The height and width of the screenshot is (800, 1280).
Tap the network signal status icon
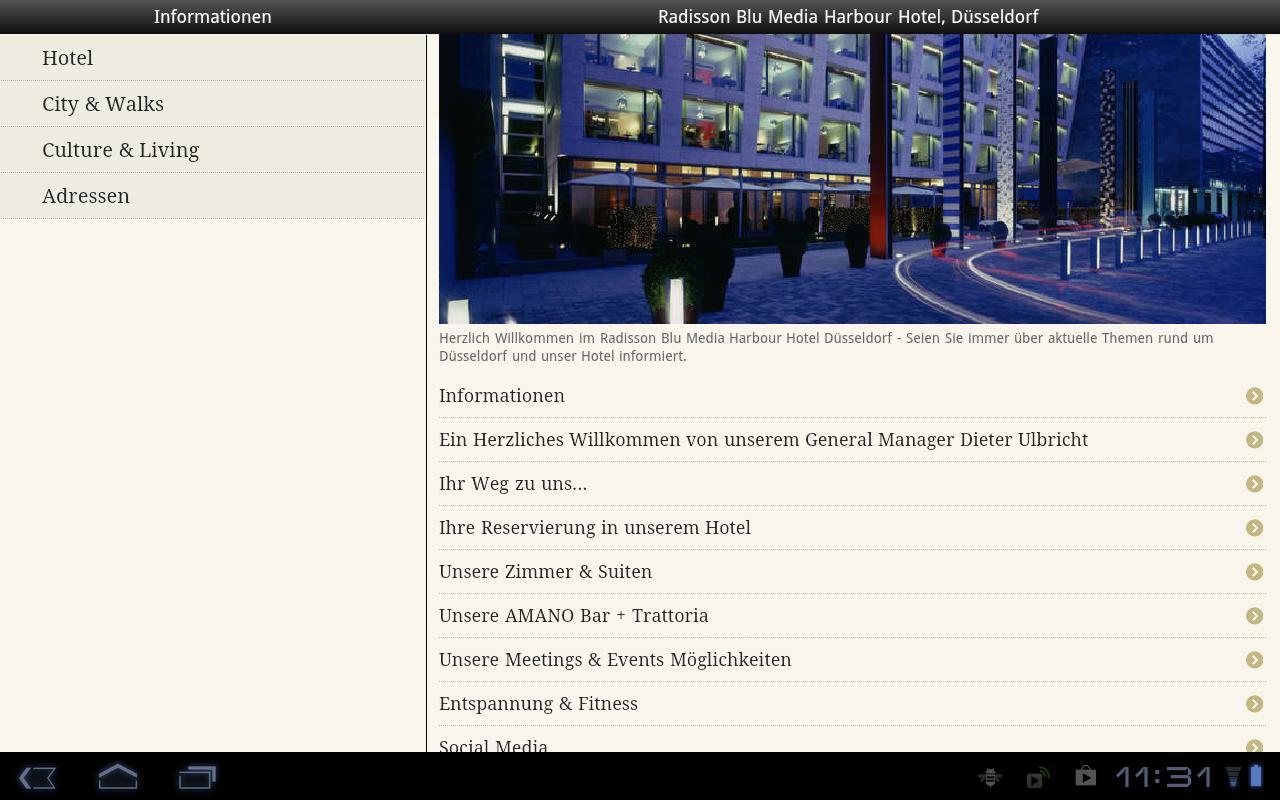[1233, 777]
